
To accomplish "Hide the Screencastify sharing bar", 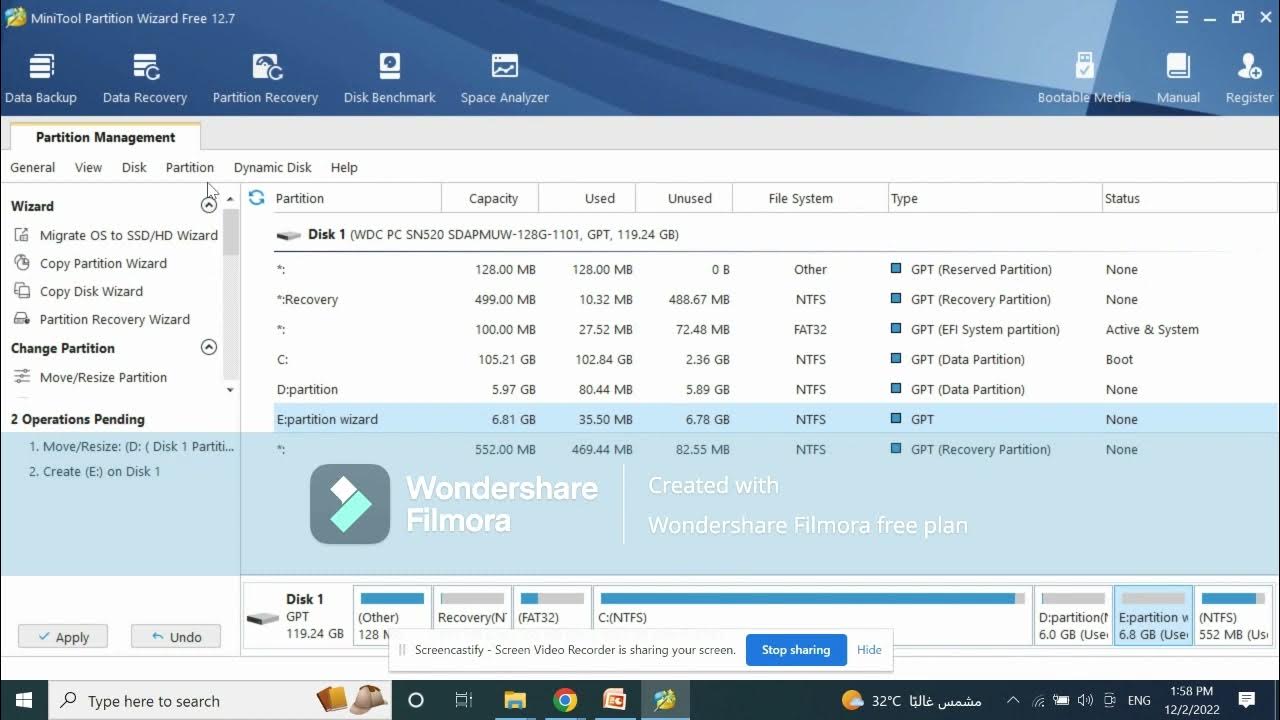I will click(869, 650).
